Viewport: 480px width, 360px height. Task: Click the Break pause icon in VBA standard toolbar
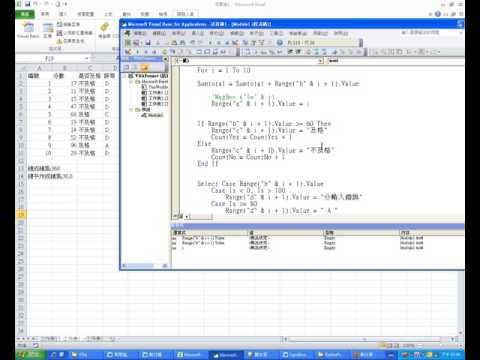click(219, 42)
